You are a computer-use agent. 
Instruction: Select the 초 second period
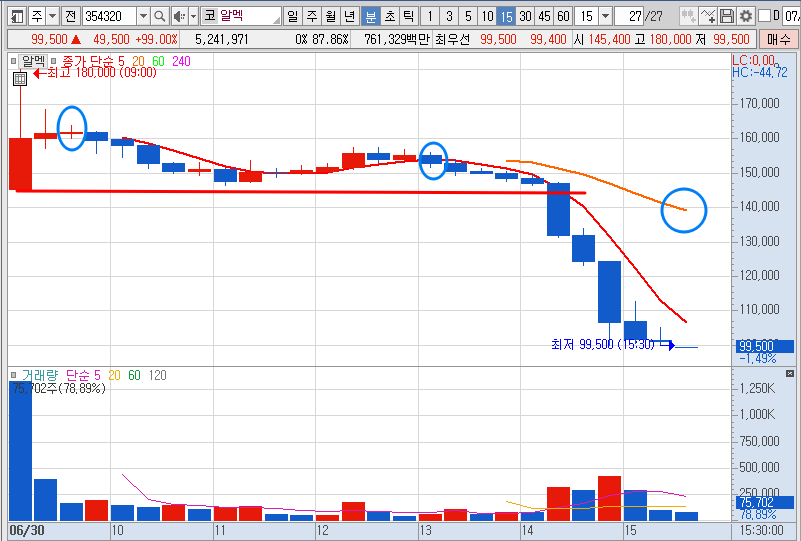click(390, 16)
